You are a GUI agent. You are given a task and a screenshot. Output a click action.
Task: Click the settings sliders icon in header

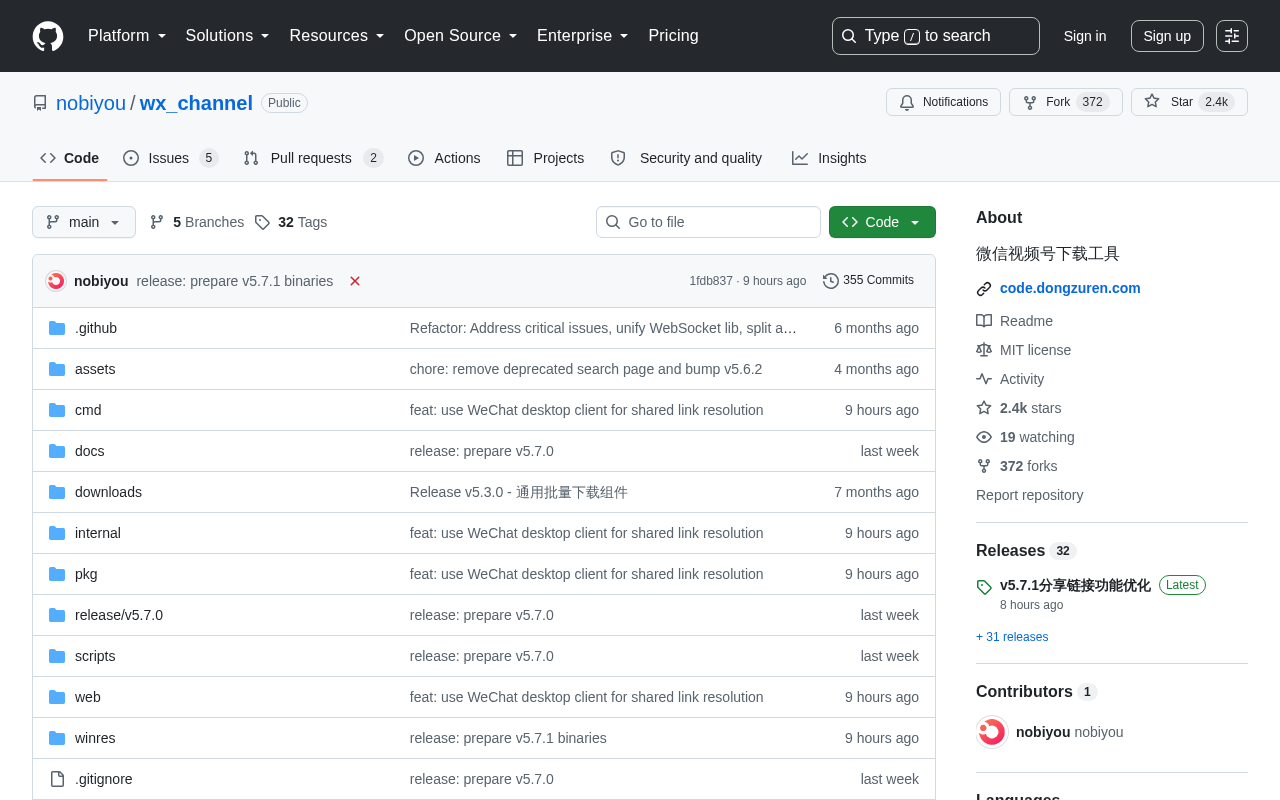coord(1232,36)
